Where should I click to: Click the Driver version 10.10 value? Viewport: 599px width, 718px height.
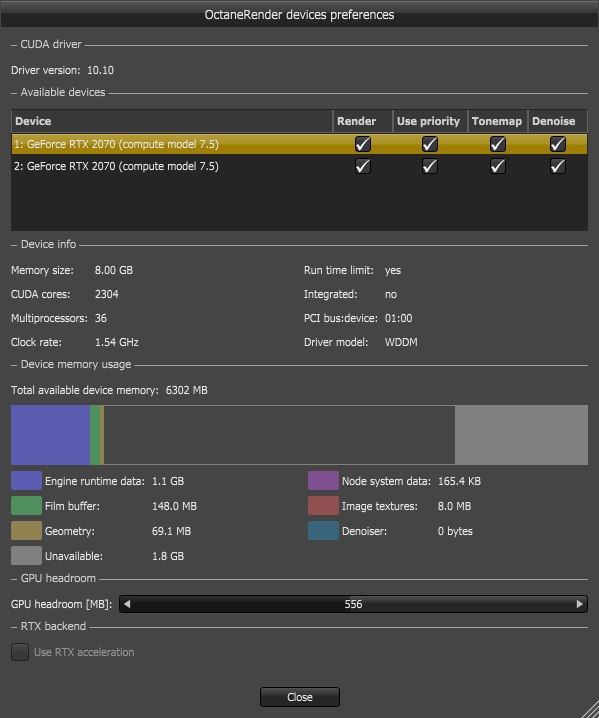100,70
